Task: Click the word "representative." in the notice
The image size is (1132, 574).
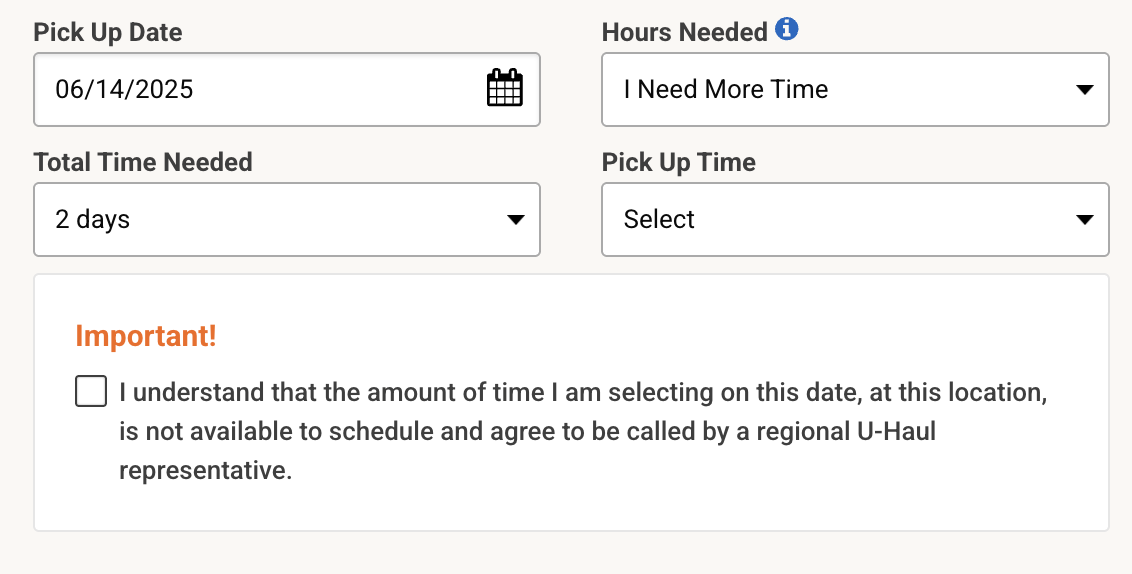Action: click(x=206, y=470)
